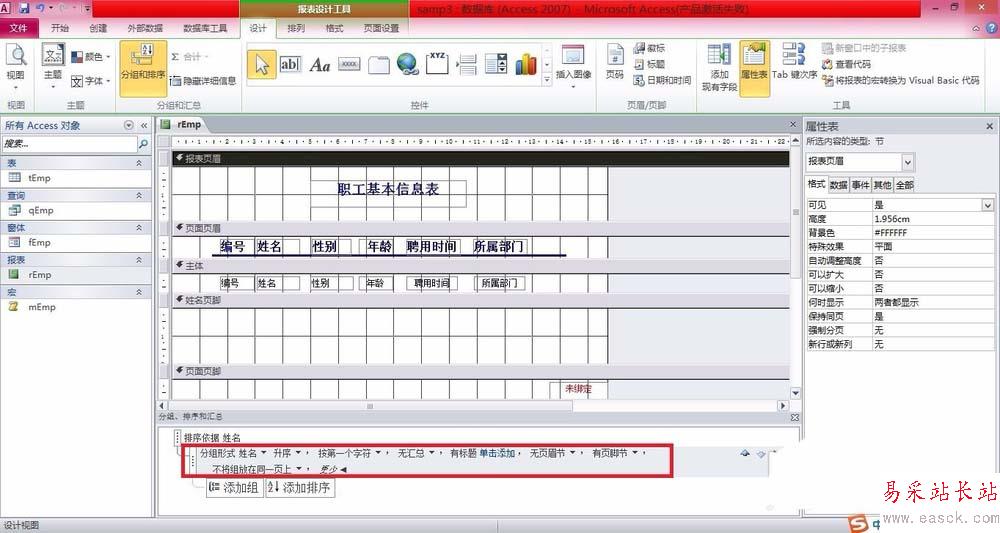Choose the Select arrow control tool
Image resolution: width=1000 pixels, height=533 pixels.
pos(261,64)
